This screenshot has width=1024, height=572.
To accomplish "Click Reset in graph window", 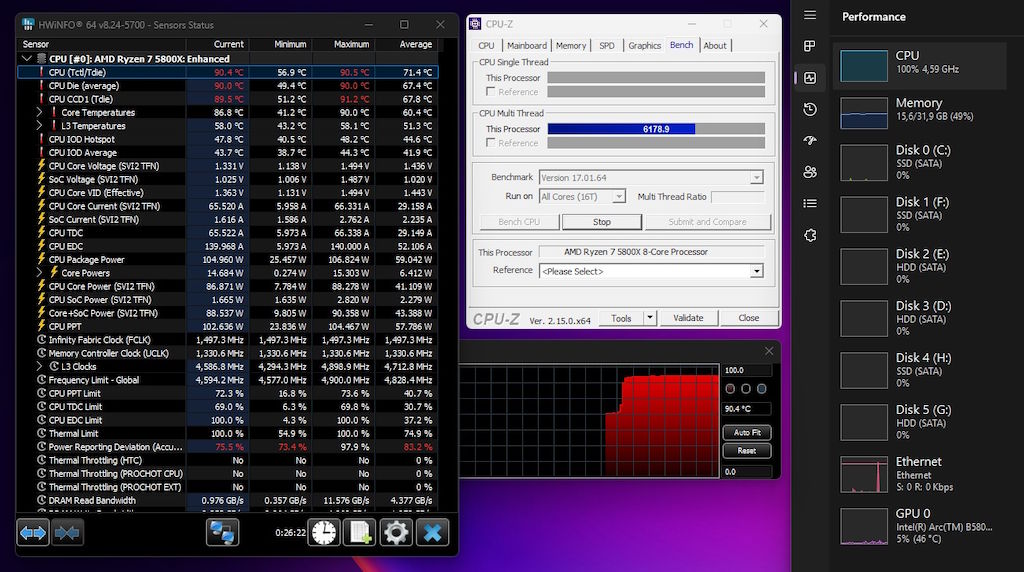I will tap(746, 451).
